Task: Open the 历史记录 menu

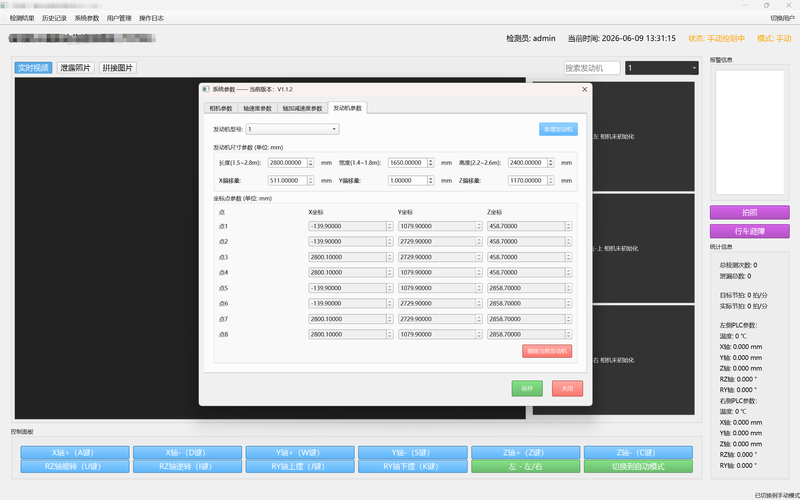Action: (x=54, y=18)
